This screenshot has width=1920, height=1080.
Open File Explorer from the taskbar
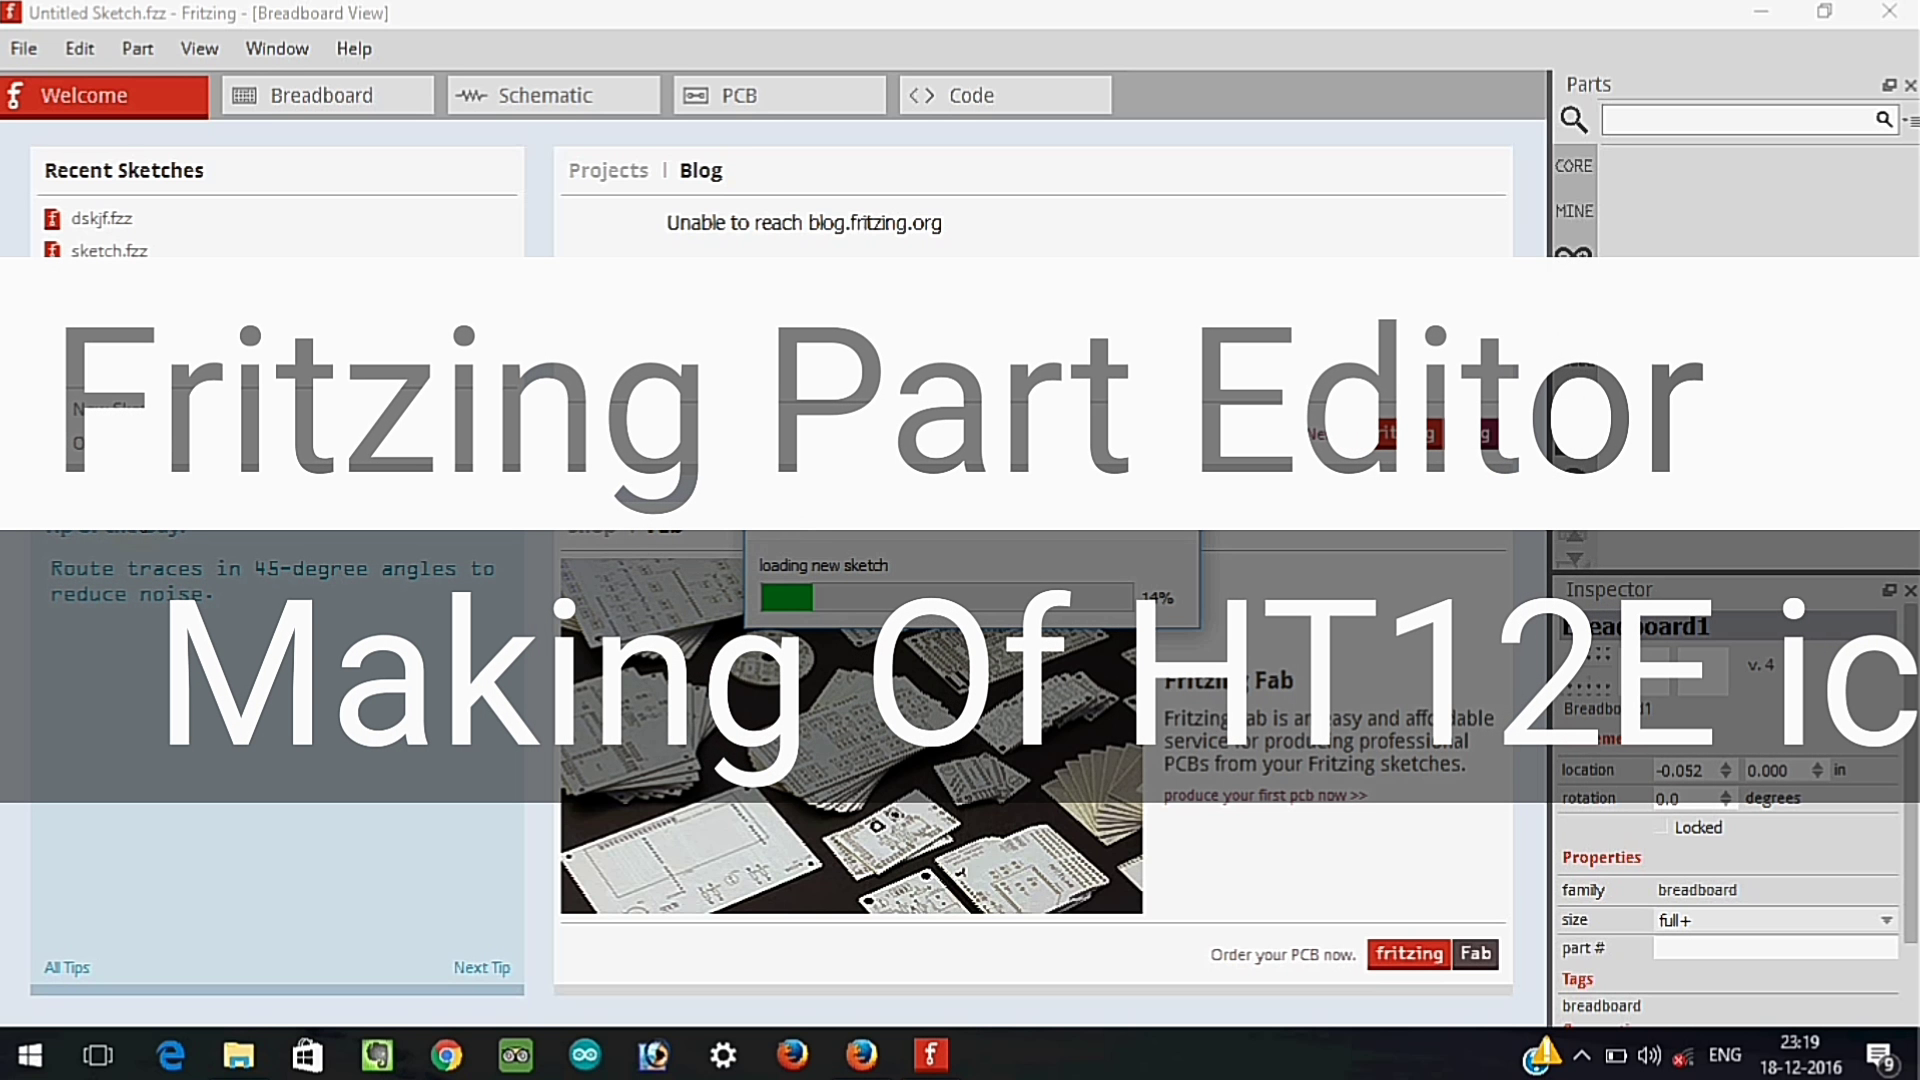238,1055
